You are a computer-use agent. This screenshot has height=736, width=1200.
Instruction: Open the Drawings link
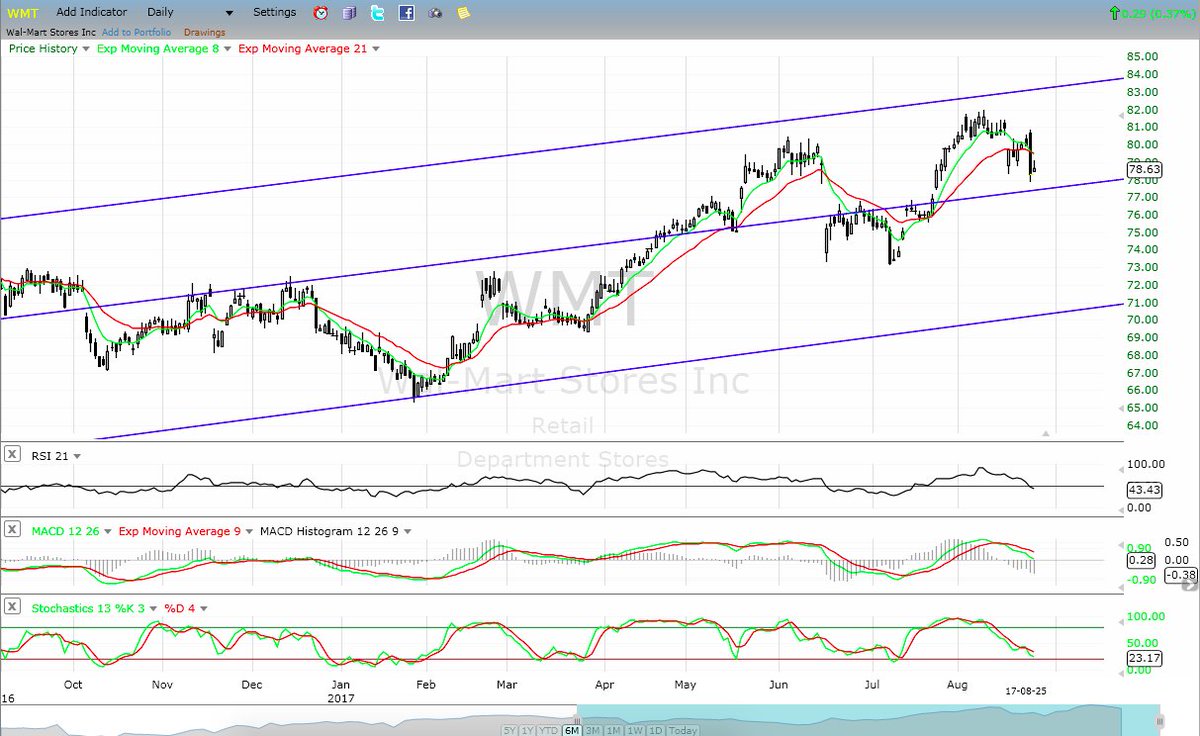pos(206,32)
